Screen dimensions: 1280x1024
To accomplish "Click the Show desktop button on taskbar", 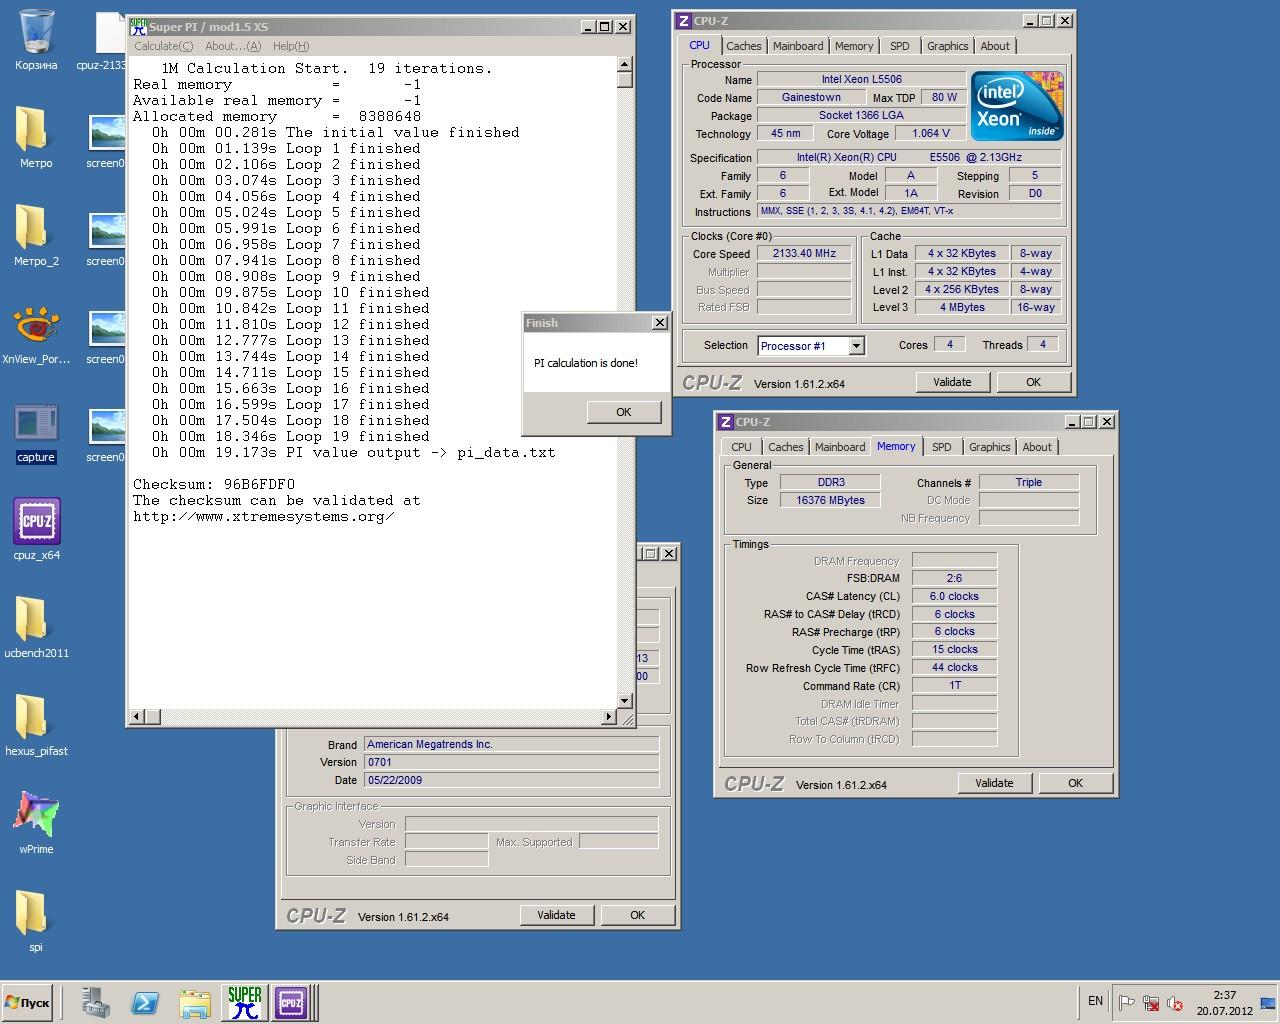I will 1270,1003.
